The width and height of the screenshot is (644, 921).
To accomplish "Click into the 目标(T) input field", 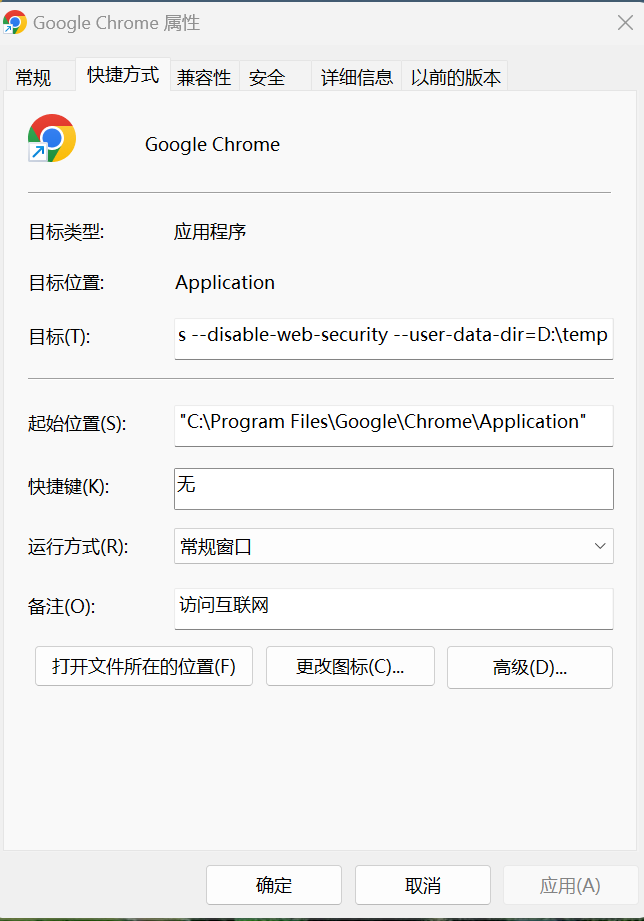I will [x=392, y=336].
